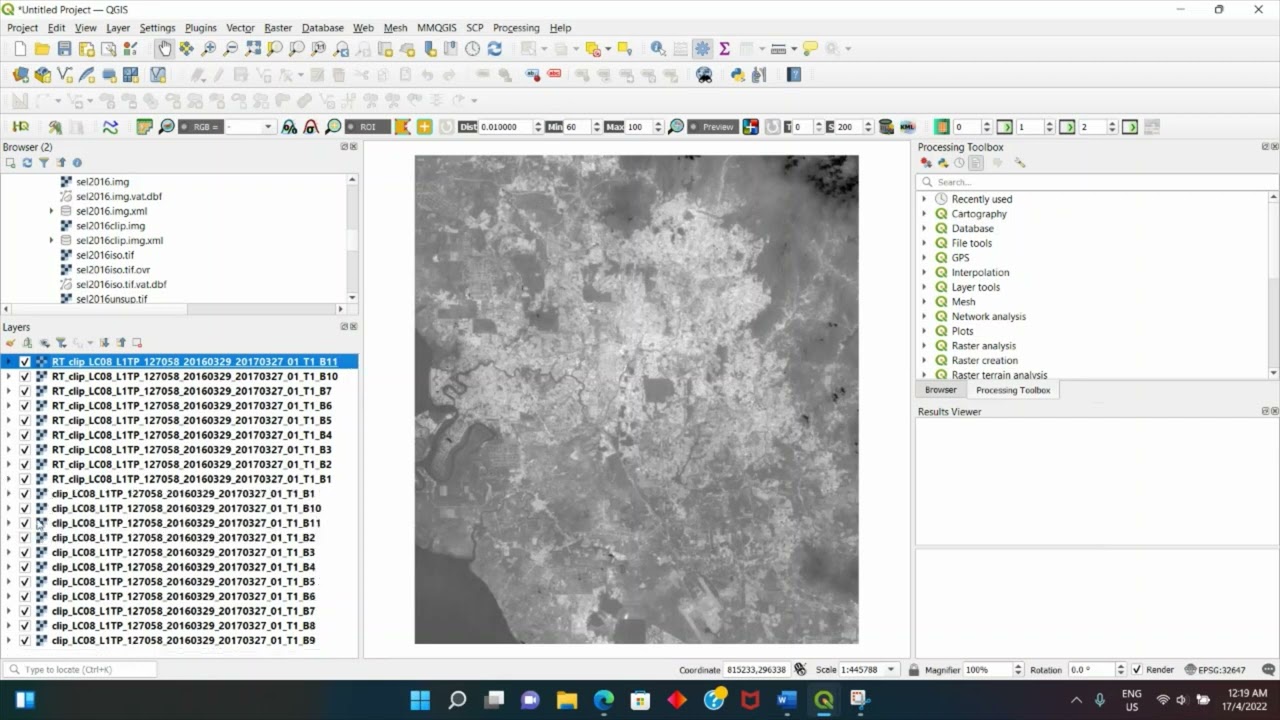Click the SCP KML export icon

(x=907, y=127)
